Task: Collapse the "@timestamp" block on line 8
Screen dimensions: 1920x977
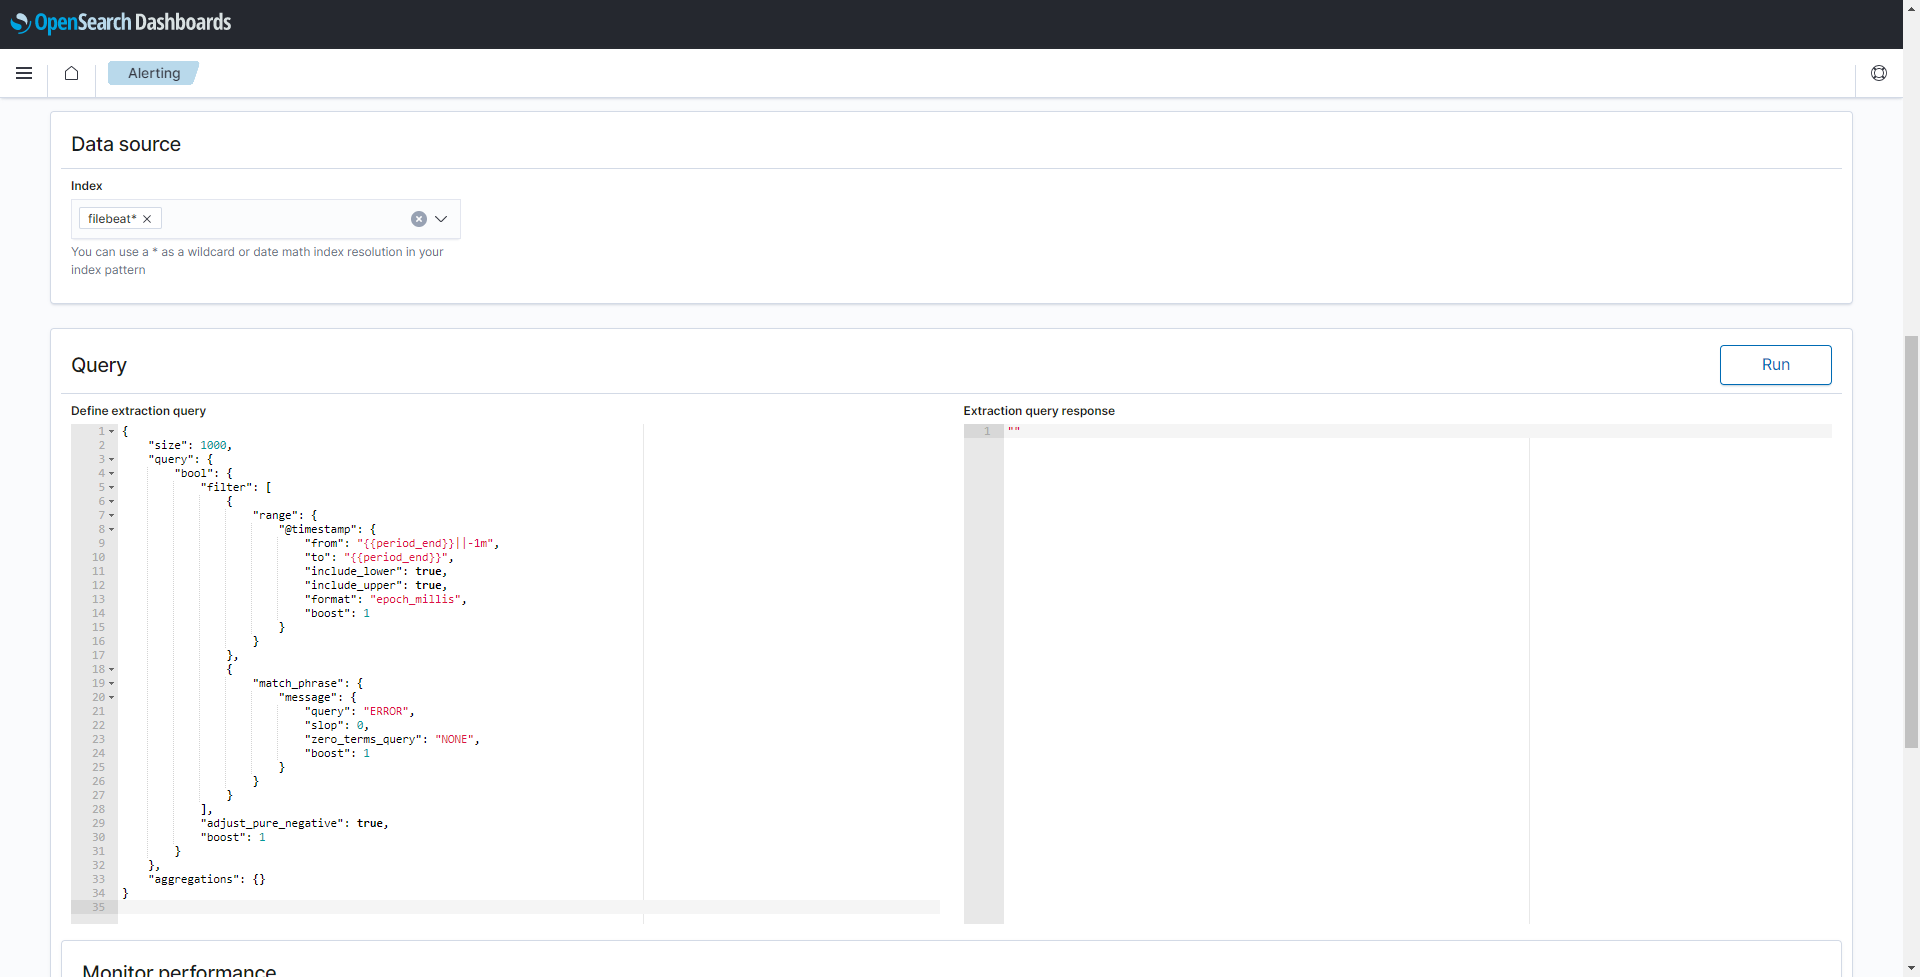Action: click(111, 529)
